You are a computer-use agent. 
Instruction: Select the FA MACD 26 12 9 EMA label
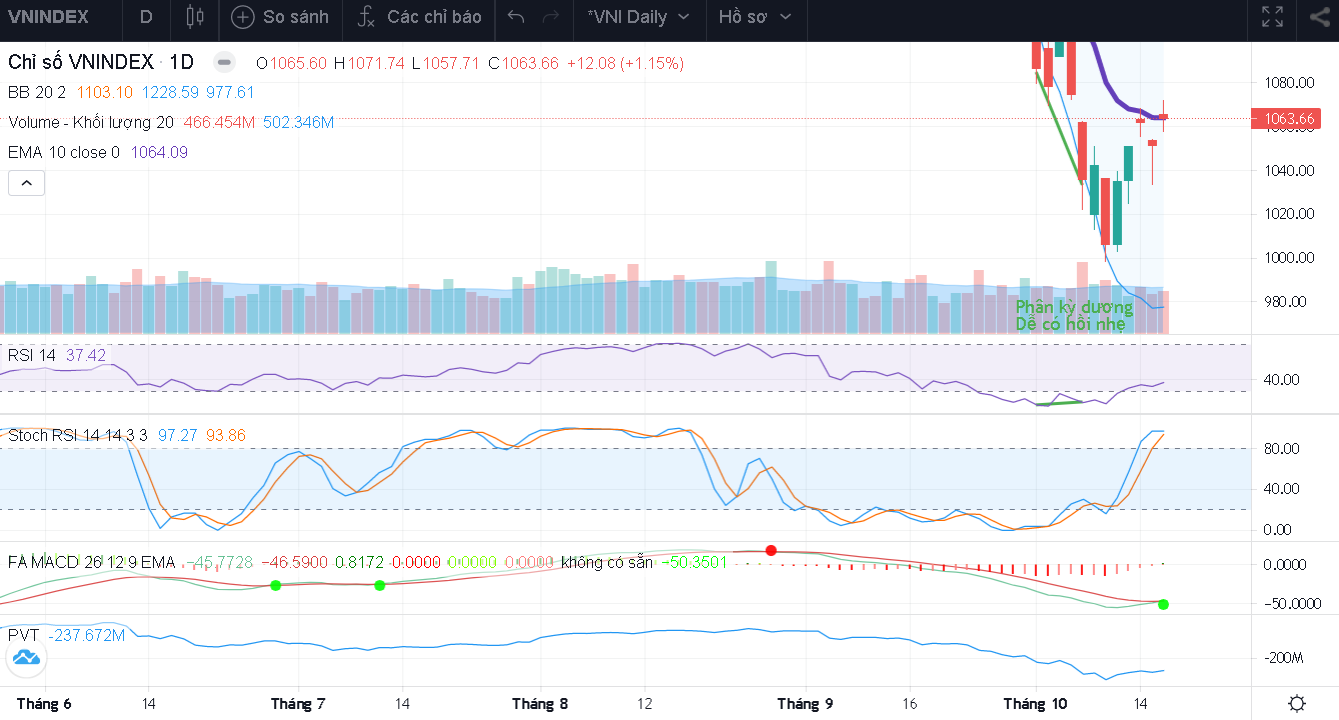click(91, 562)
